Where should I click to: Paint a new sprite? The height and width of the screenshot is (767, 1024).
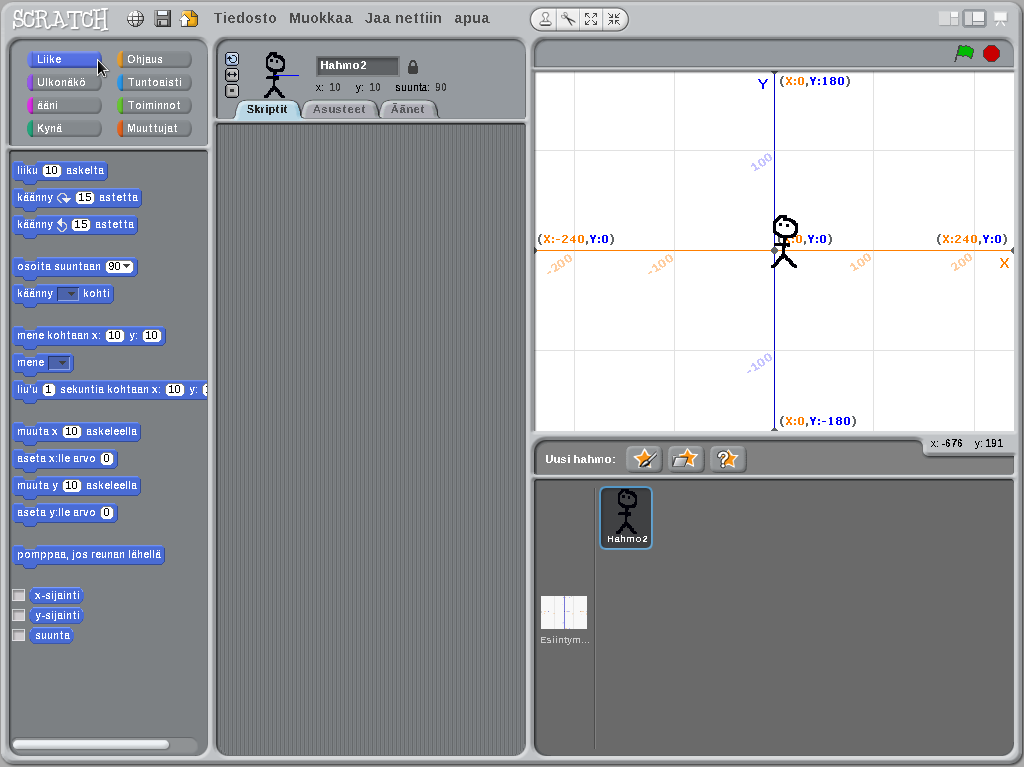point(644,459)
